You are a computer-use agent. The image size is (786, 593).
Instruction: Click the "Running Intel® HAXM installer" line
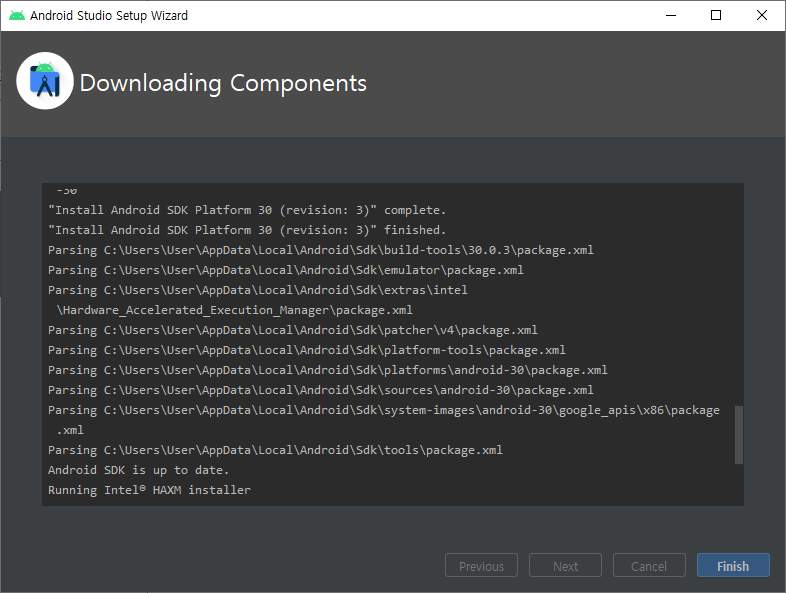click(x=149, y=490)
